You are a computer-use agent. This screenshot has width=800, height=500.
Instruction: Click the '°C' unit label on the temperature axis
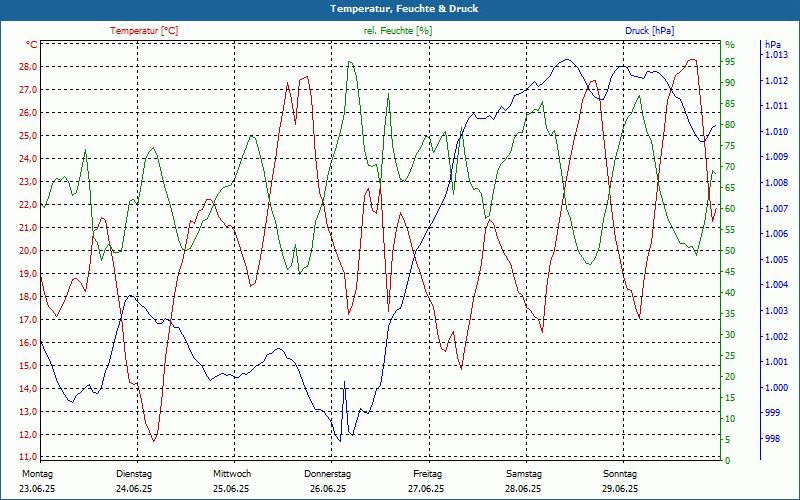(32, 45)
